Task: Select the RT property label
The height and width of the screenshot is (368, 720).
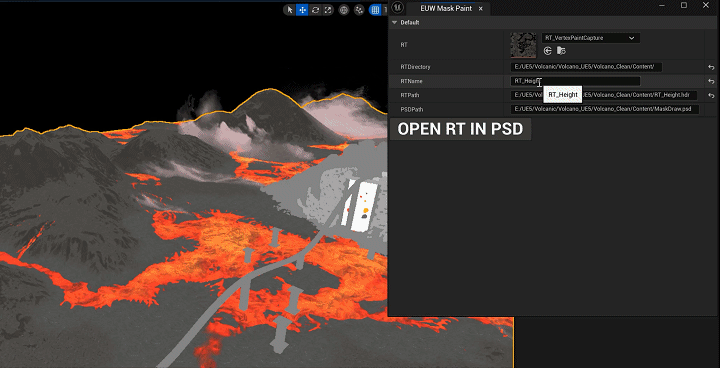Action: click(404, 45)
